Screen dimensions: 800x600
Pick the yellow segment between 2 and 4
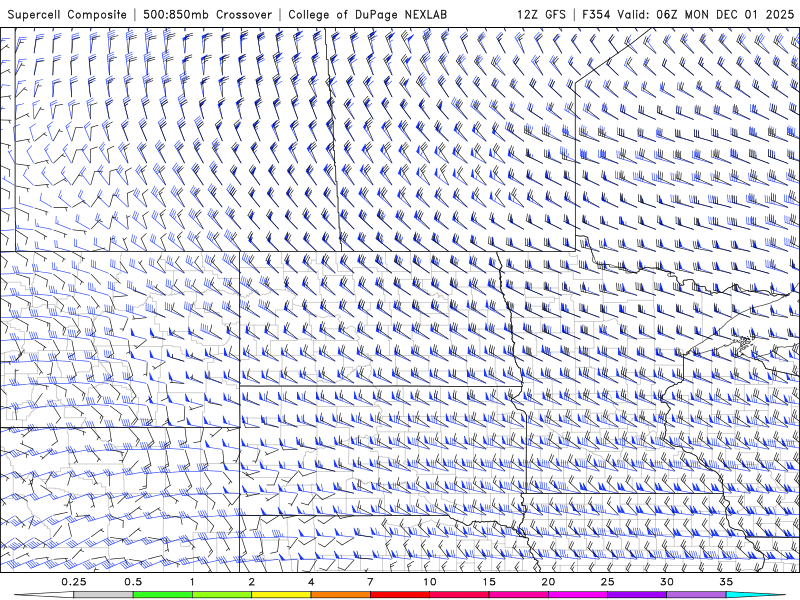(x=281, y=595)
